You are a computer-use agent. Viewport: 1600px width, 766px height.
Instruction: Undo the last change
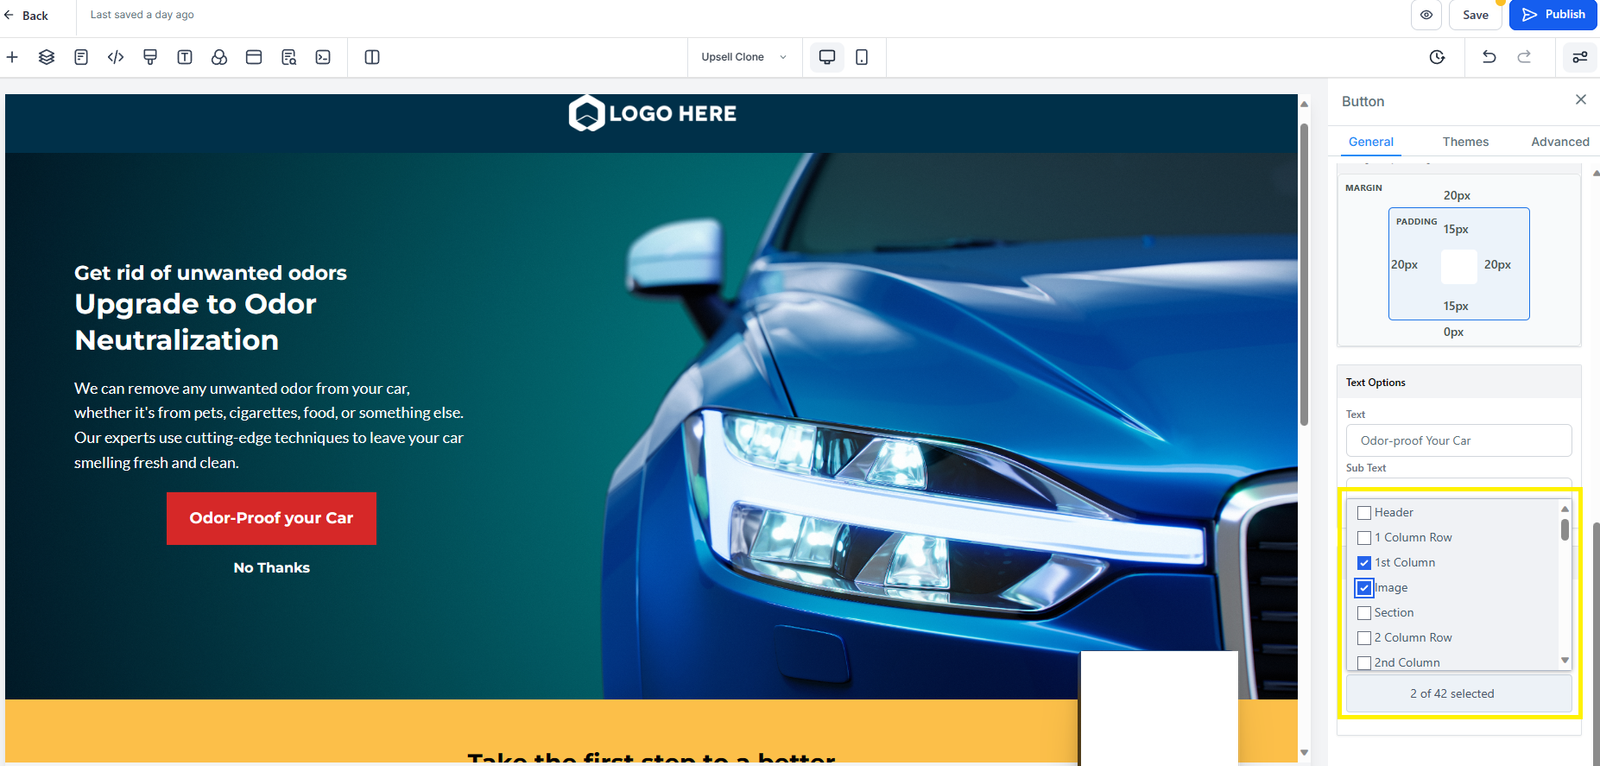coord(1489,57)
